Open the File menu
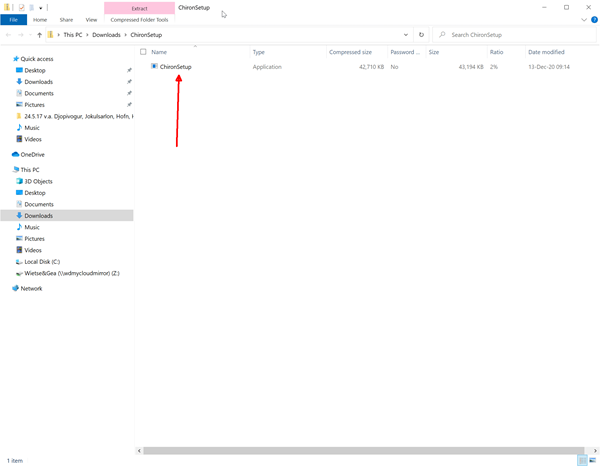The width and height of the screenshot is (600, 466). (x=14, y=20)
